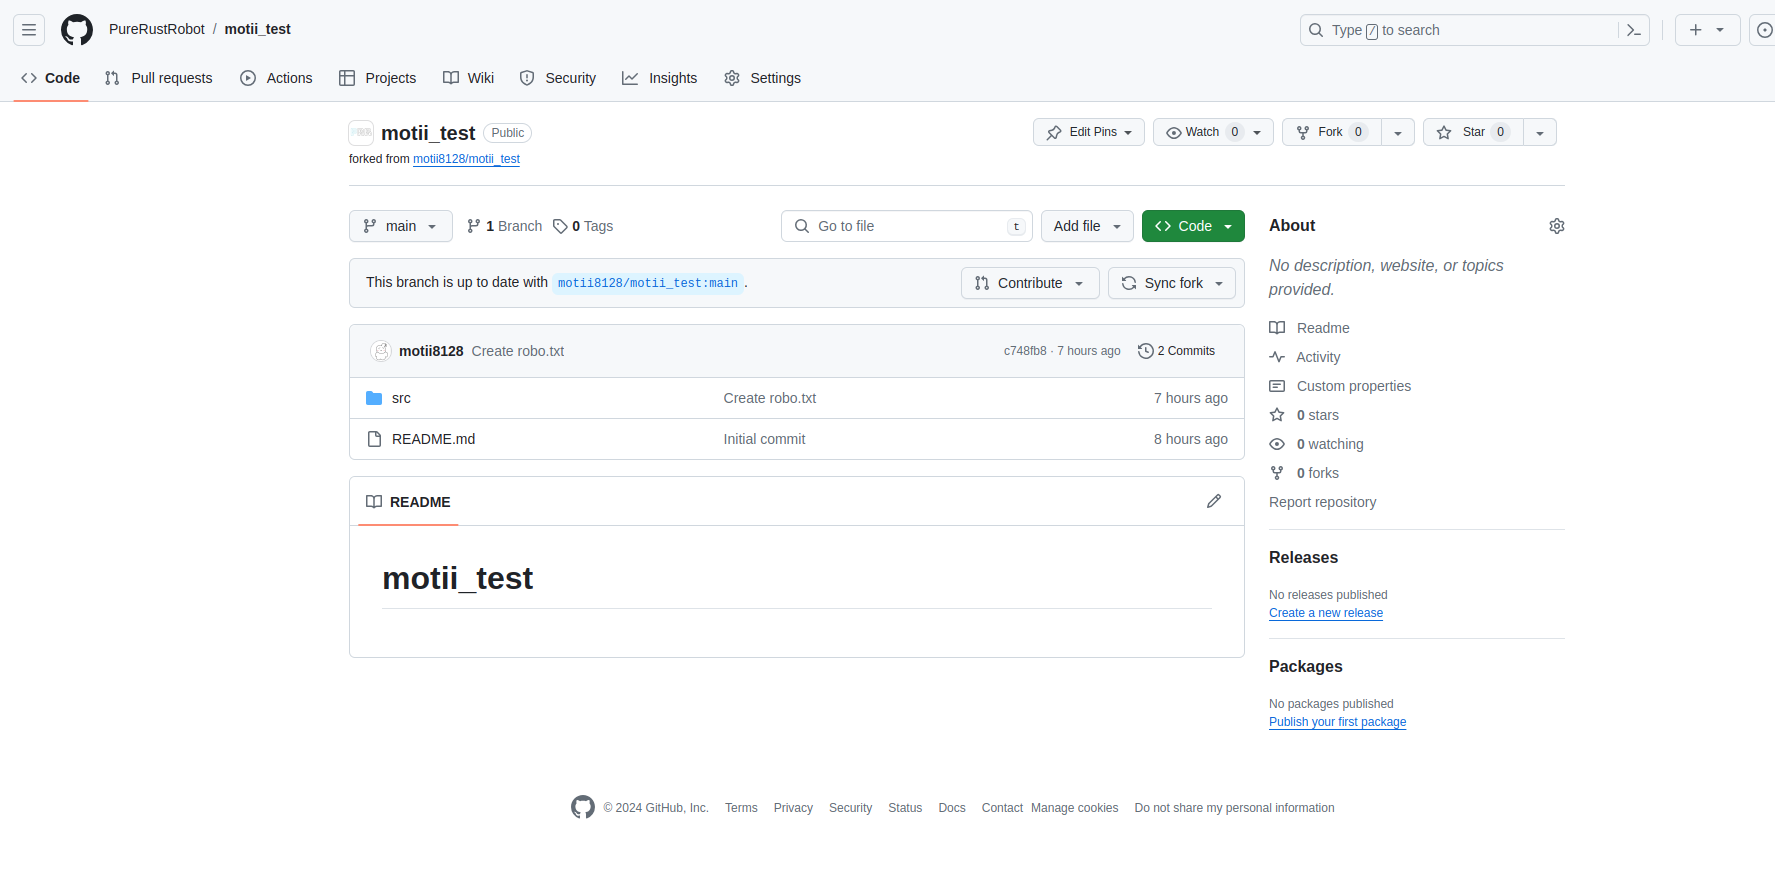
Task: View 1 Branch listing
Action: 504,226
